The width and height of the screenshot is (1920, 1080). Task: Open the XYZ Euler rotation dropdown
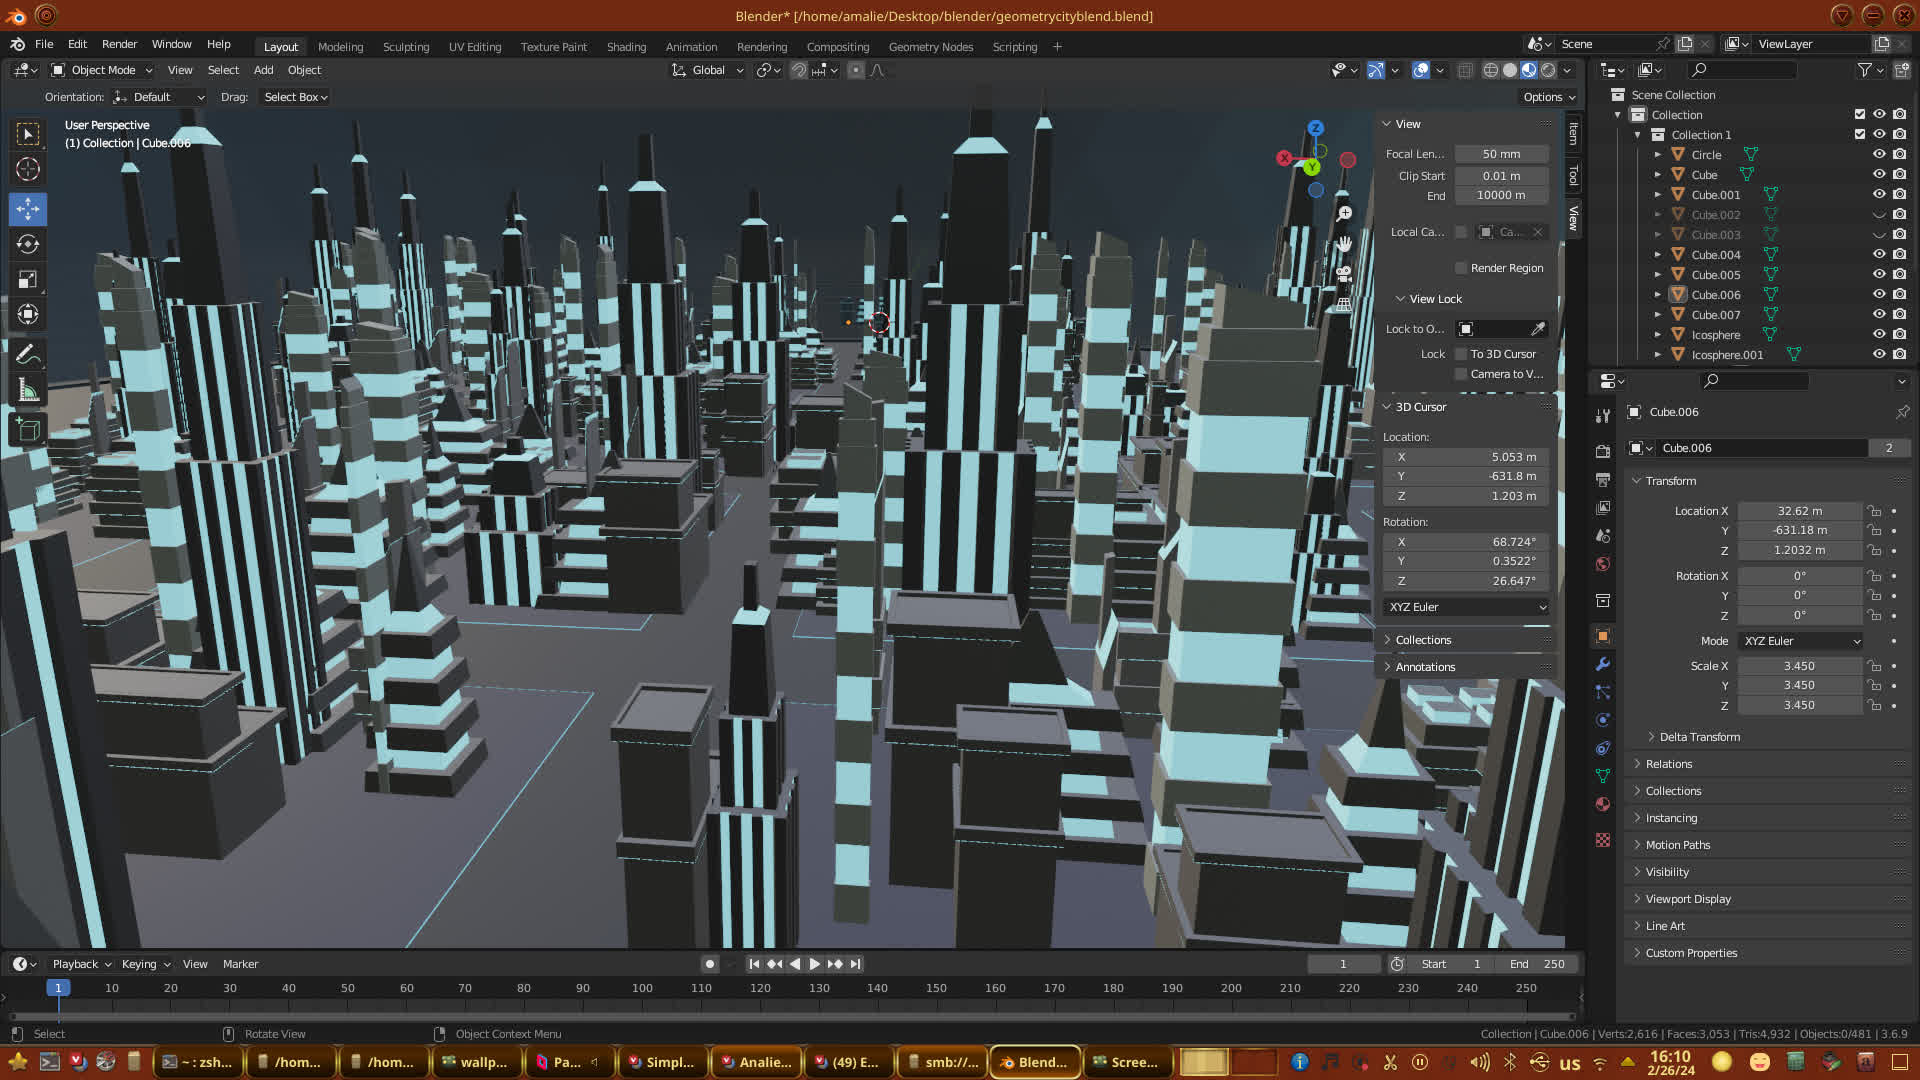1466,607
